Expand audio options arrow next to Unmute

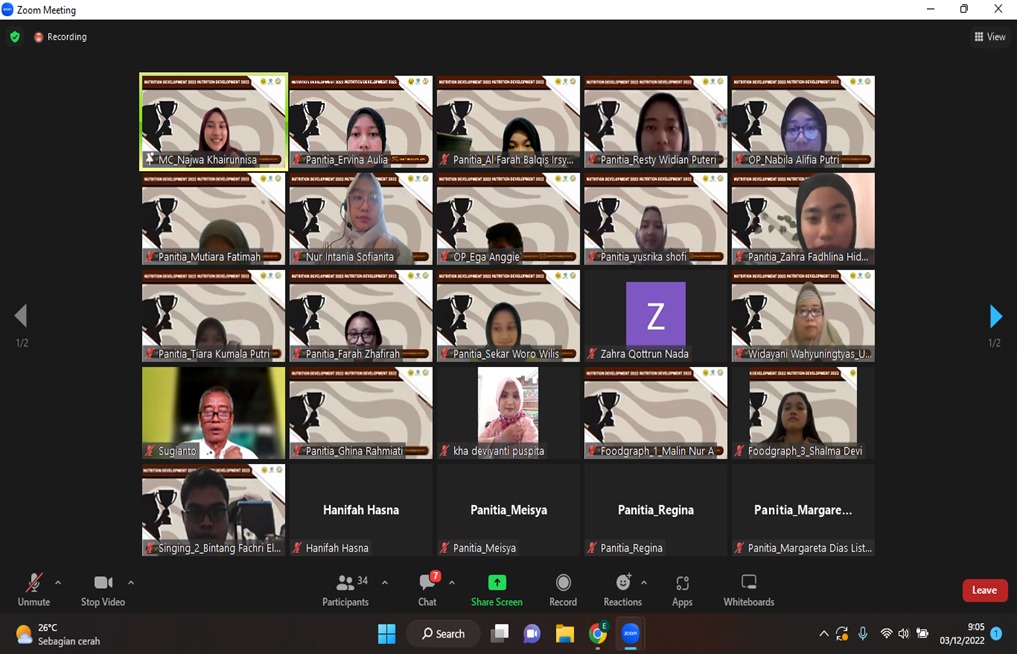point(58,582)
